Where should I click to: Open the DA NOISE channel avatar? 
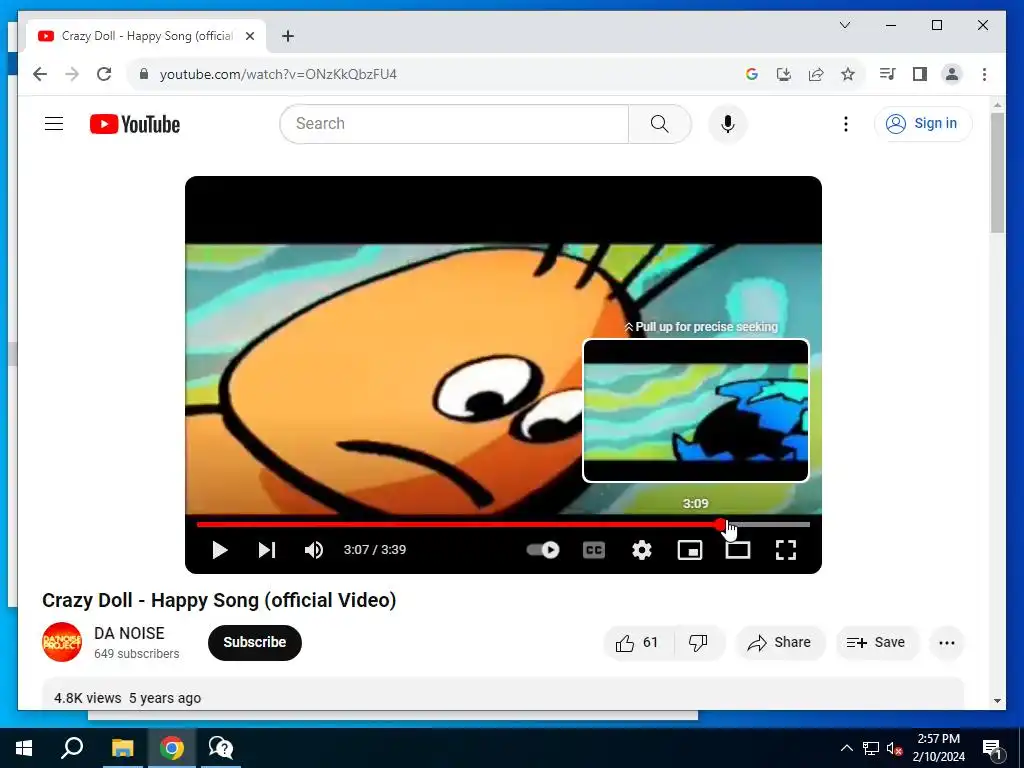[62, 642]
